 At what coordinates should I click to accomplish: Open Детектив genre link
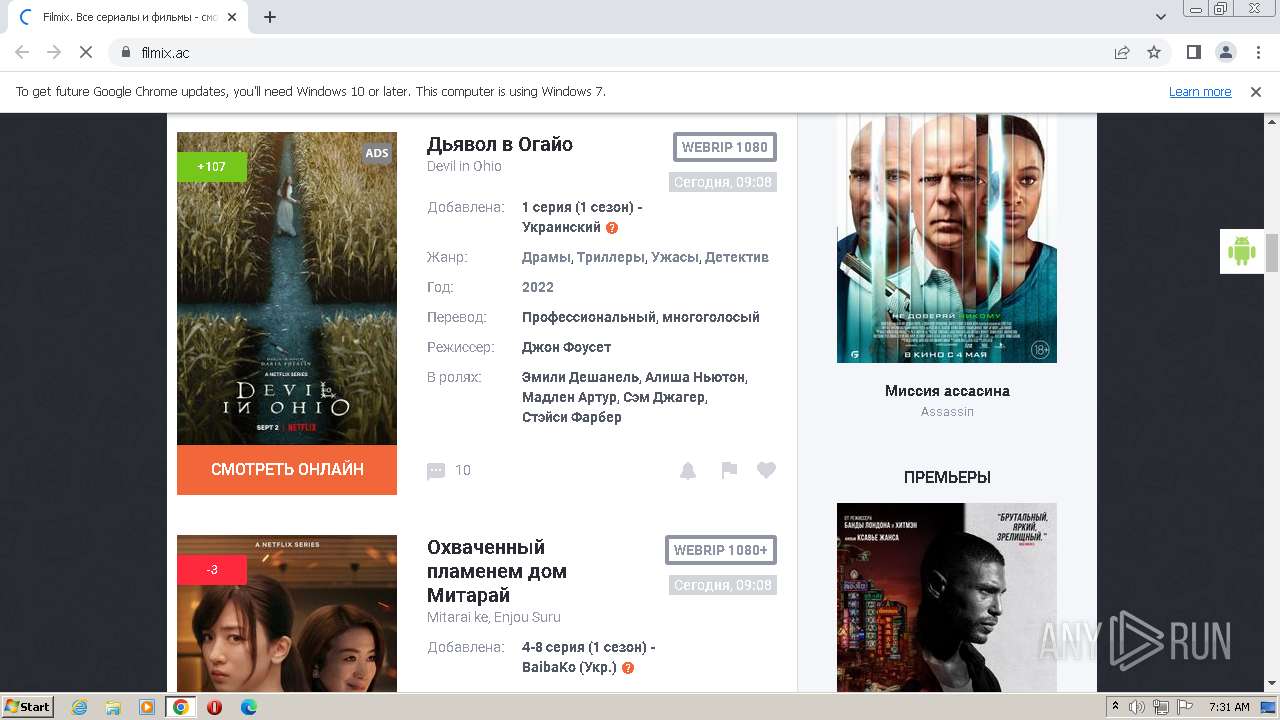pyautogui.click(x=737, y=257)
